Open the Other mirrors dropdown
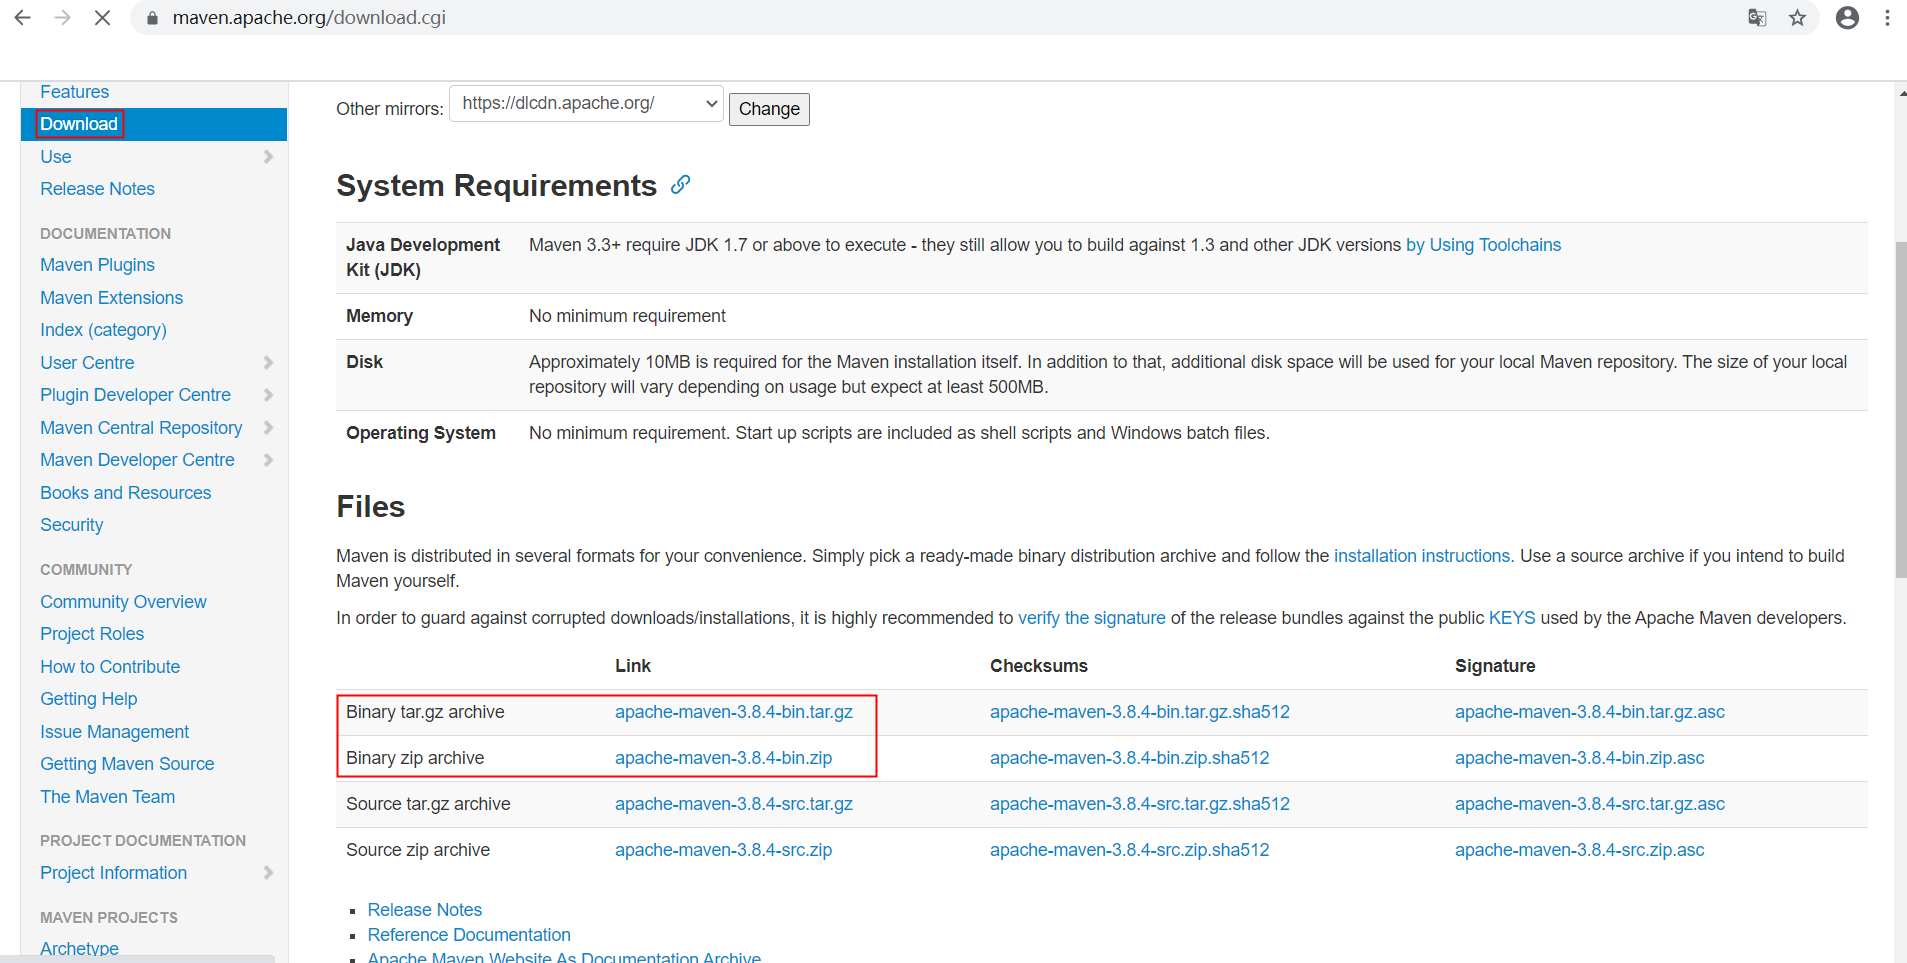Image resolution: width=1907 pixels, height=963 pixels. [x=587, y=104]
